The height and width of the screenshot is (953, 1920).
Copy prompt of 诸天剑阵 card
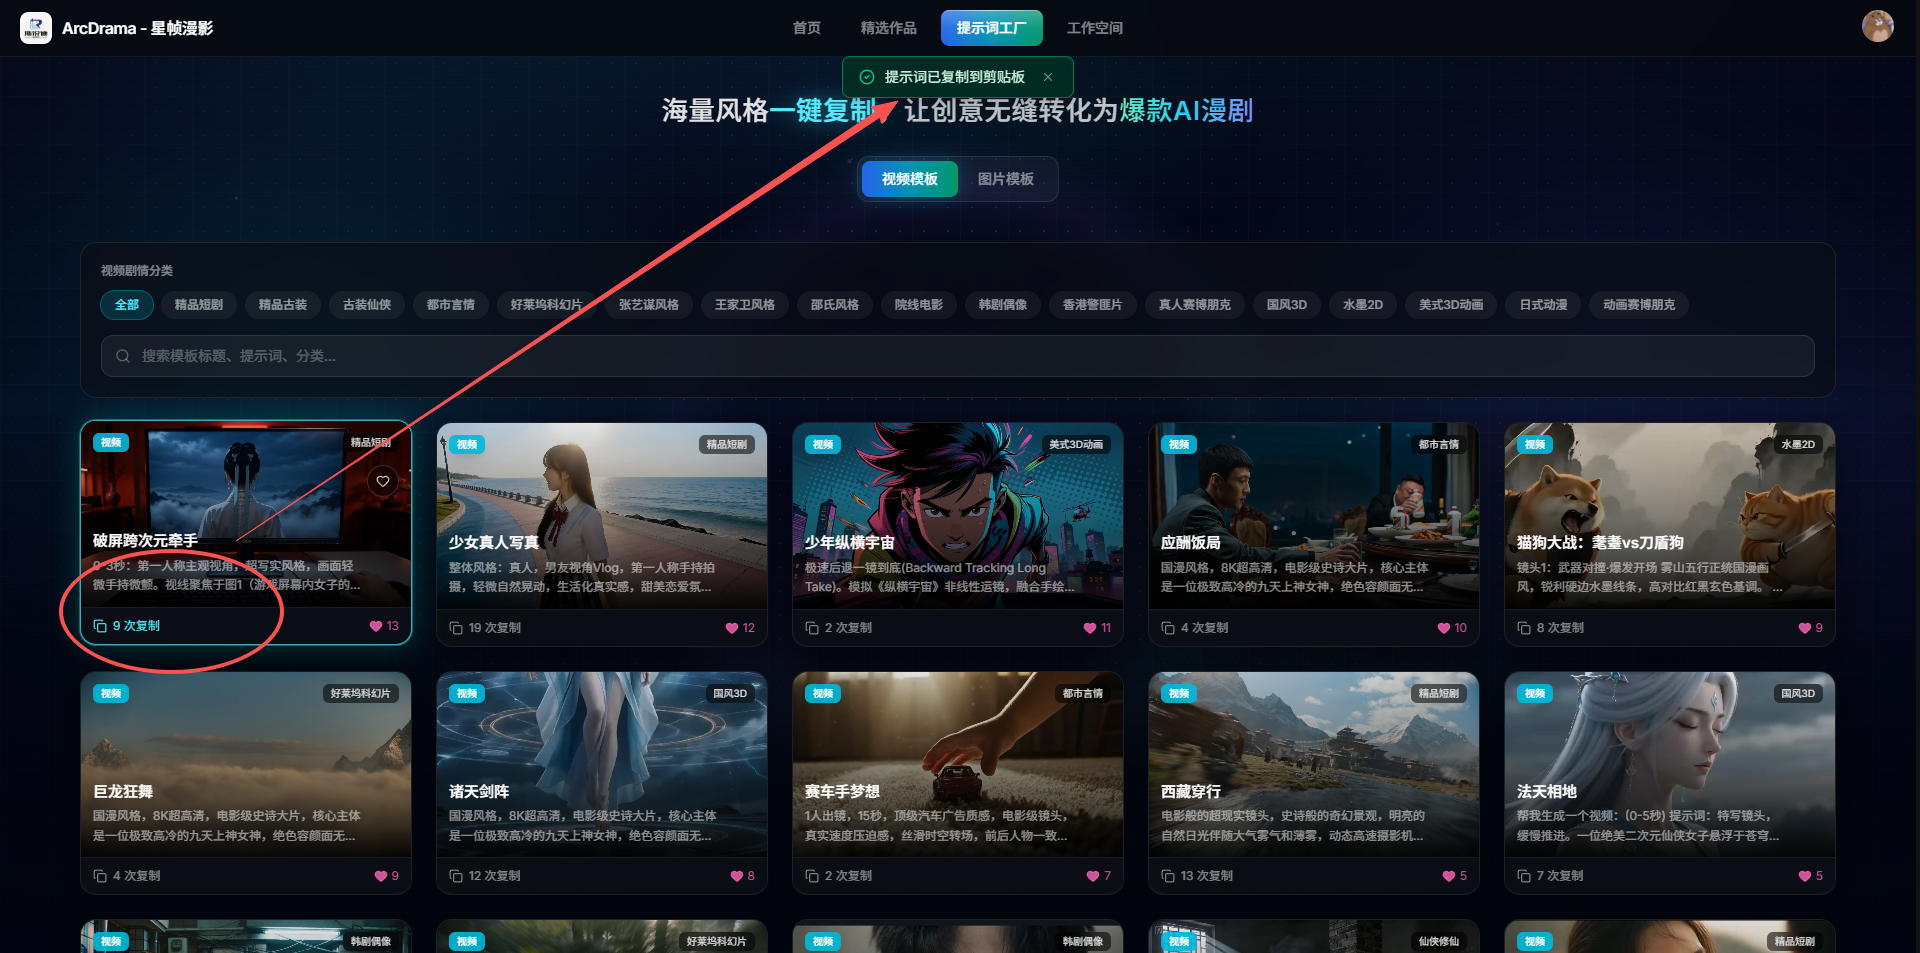[485, 876]
